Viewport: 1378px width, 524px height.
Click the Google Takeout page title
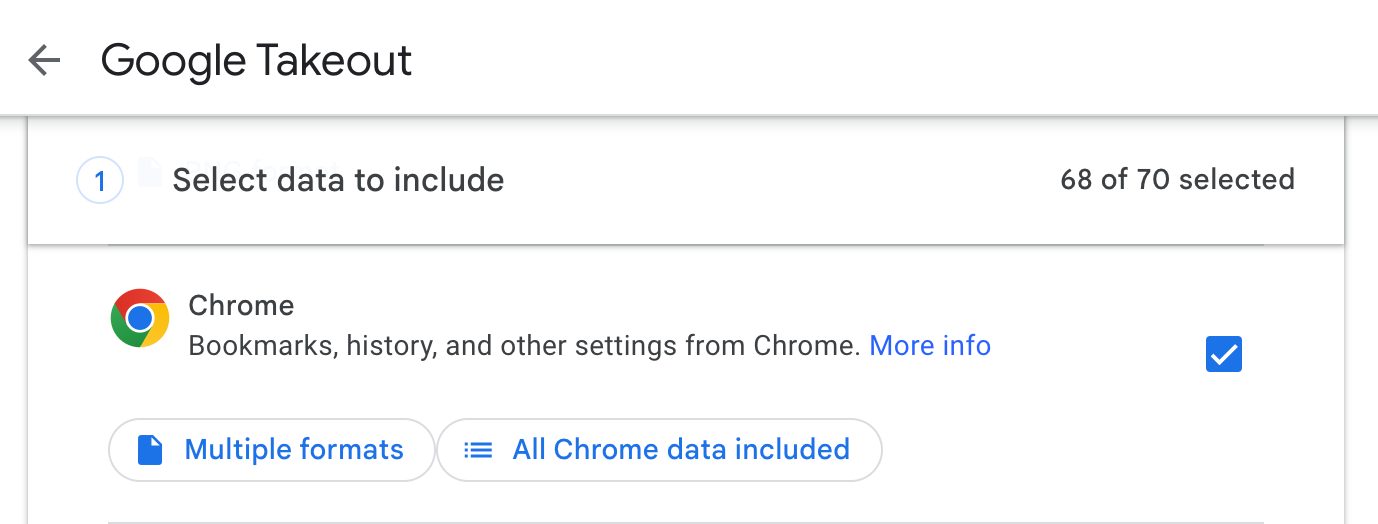click(256, 61)
